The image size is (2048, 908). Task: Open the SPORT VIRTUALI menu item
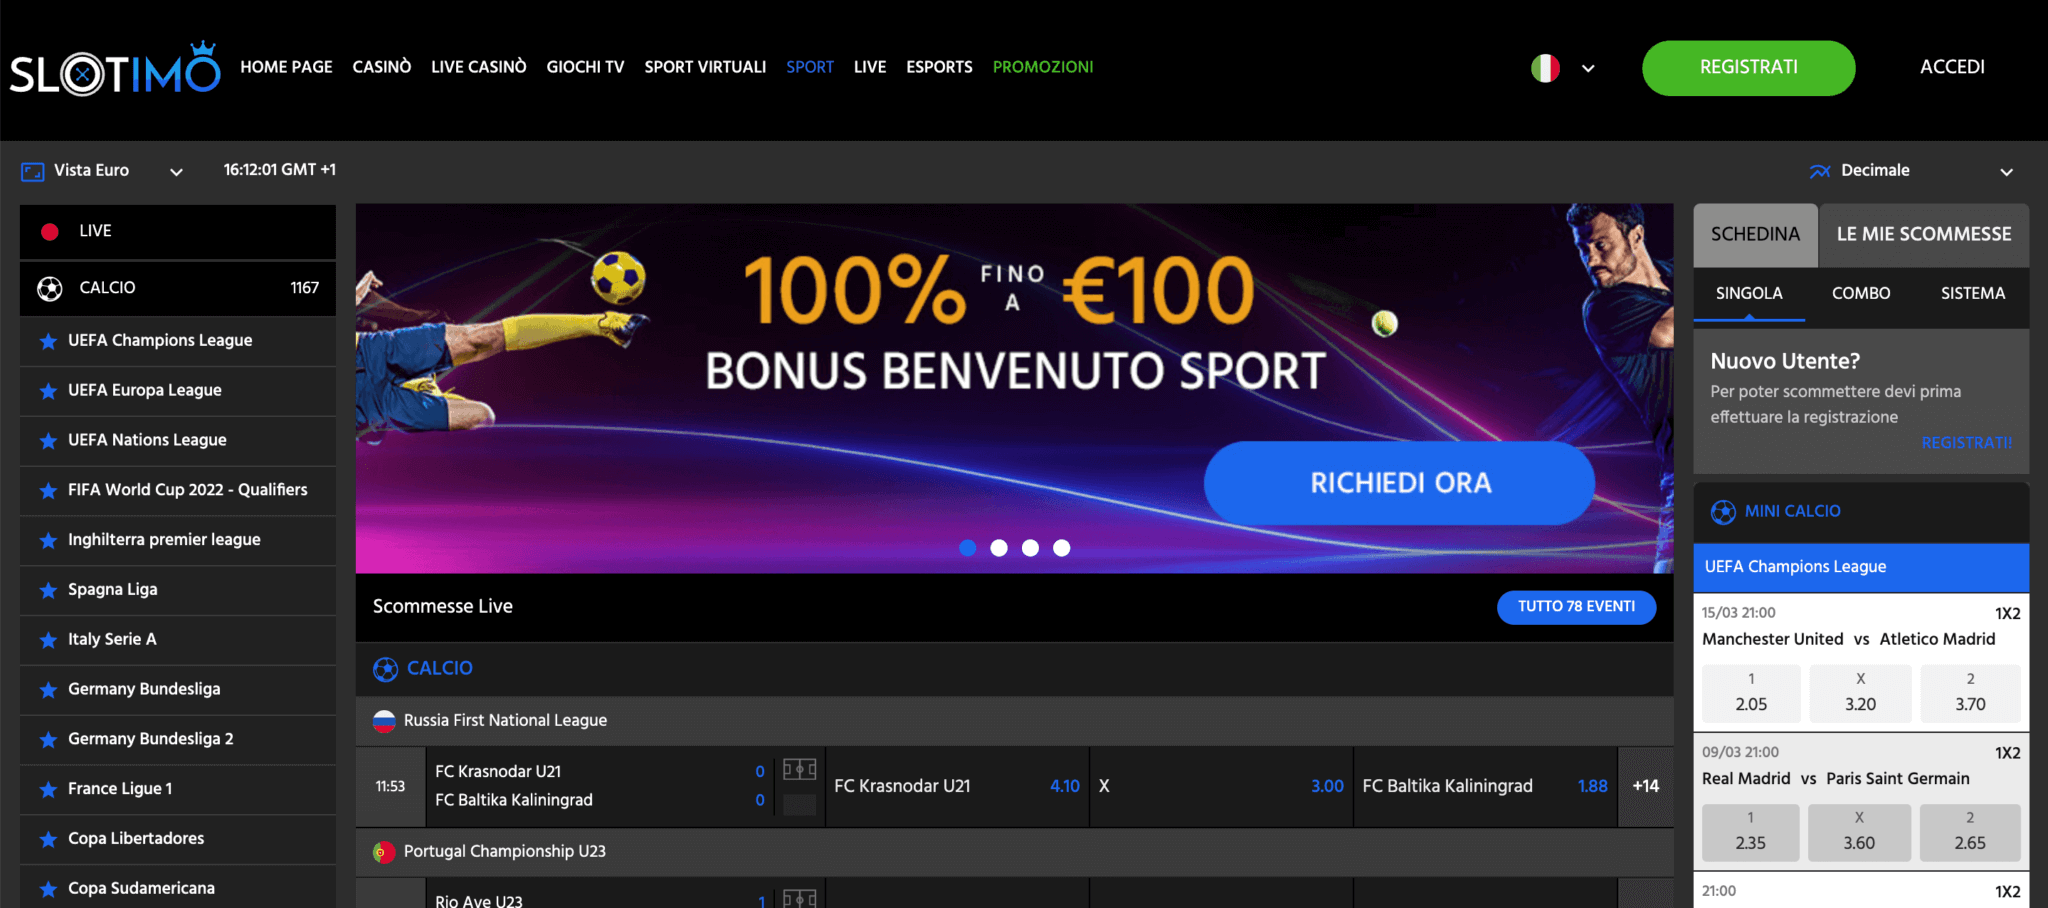point(705,67)
